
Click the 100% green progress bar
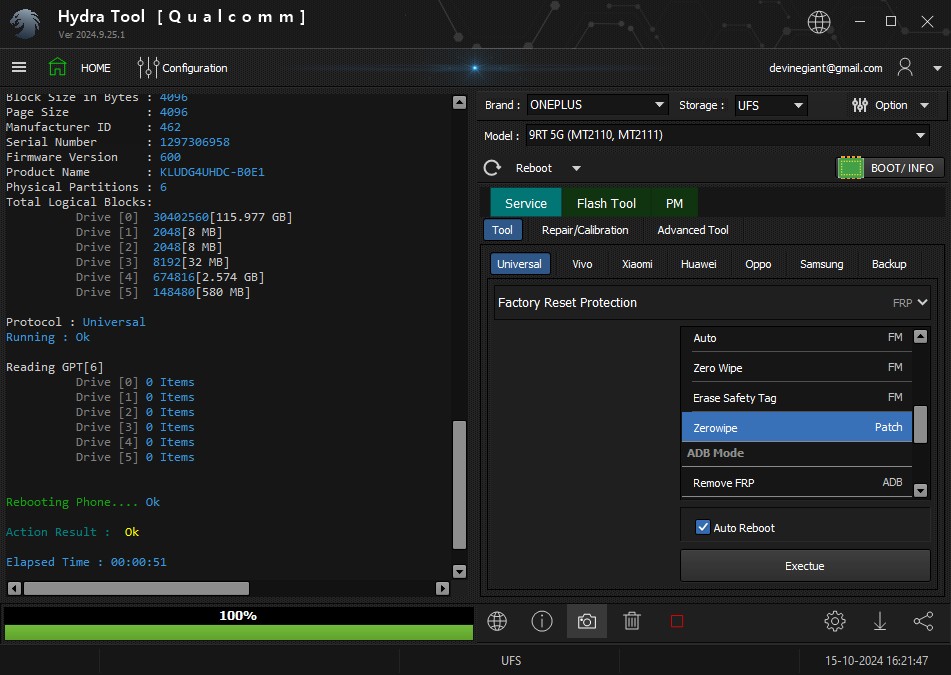pyautogui.click(x=238, y=633)
